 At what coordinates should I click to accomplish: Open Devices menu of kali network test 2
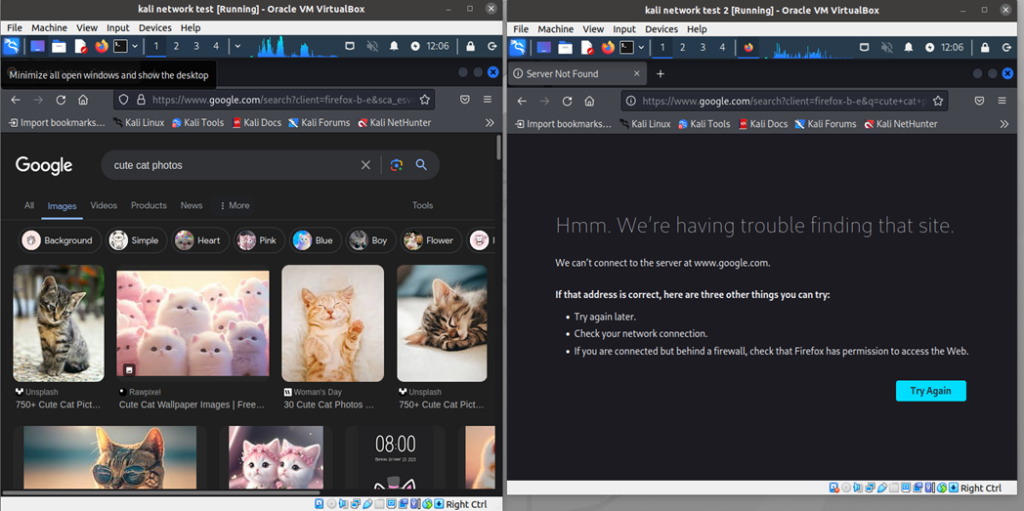658,29
